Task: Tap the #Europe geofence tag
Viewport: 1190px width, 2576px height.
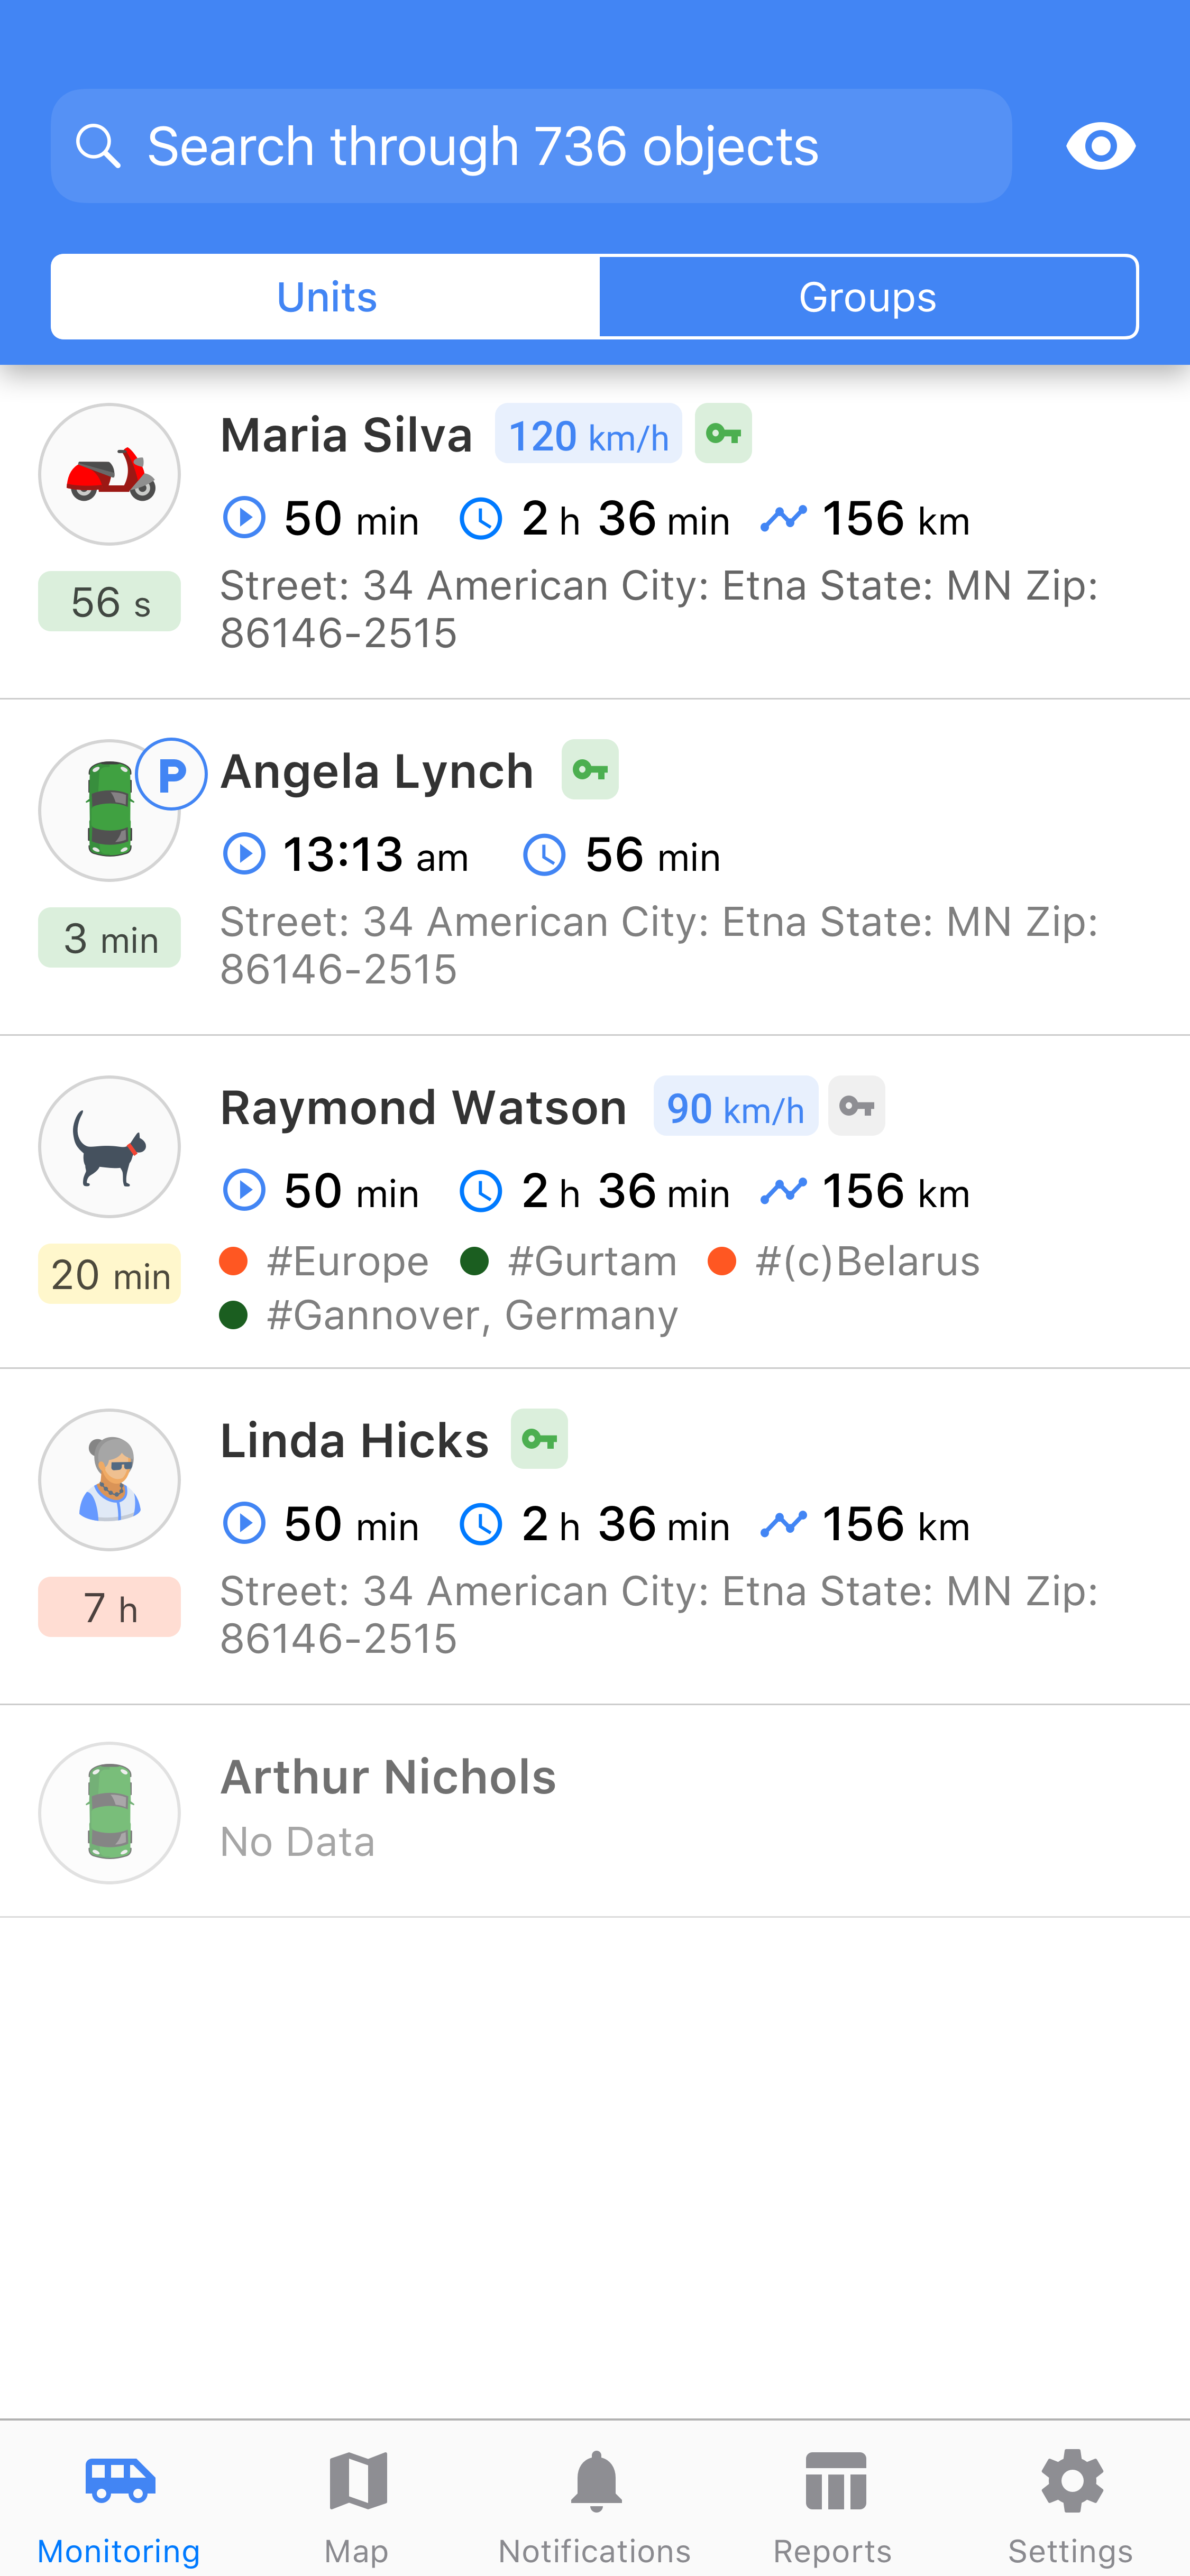Action: coord(347,1262)
